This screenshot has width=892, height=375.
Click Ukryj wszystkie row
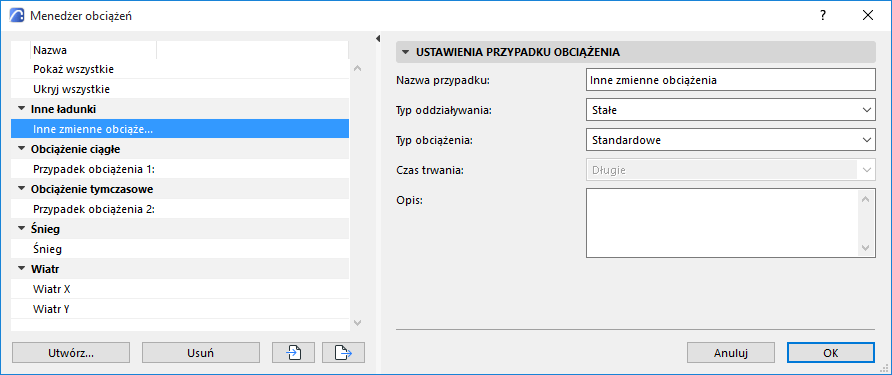click(180, 89)
